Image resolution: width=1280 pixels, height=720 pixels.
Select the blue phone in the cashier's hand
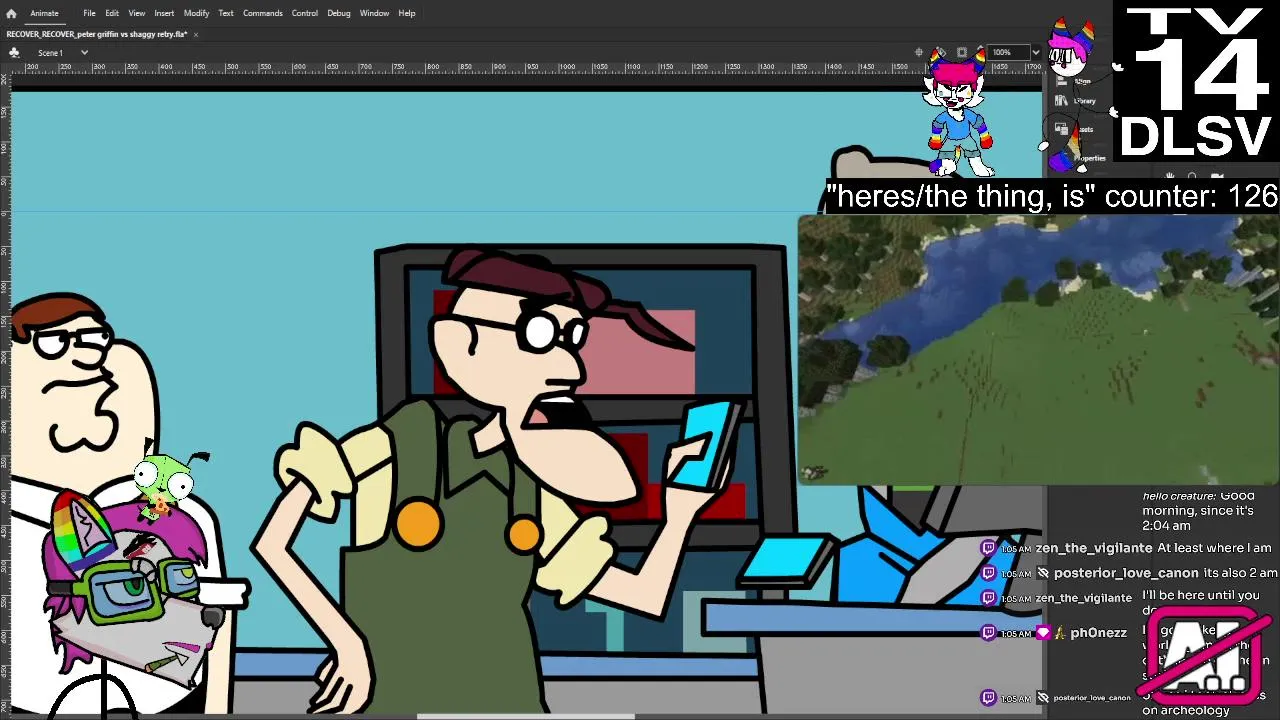click(705, 445)
